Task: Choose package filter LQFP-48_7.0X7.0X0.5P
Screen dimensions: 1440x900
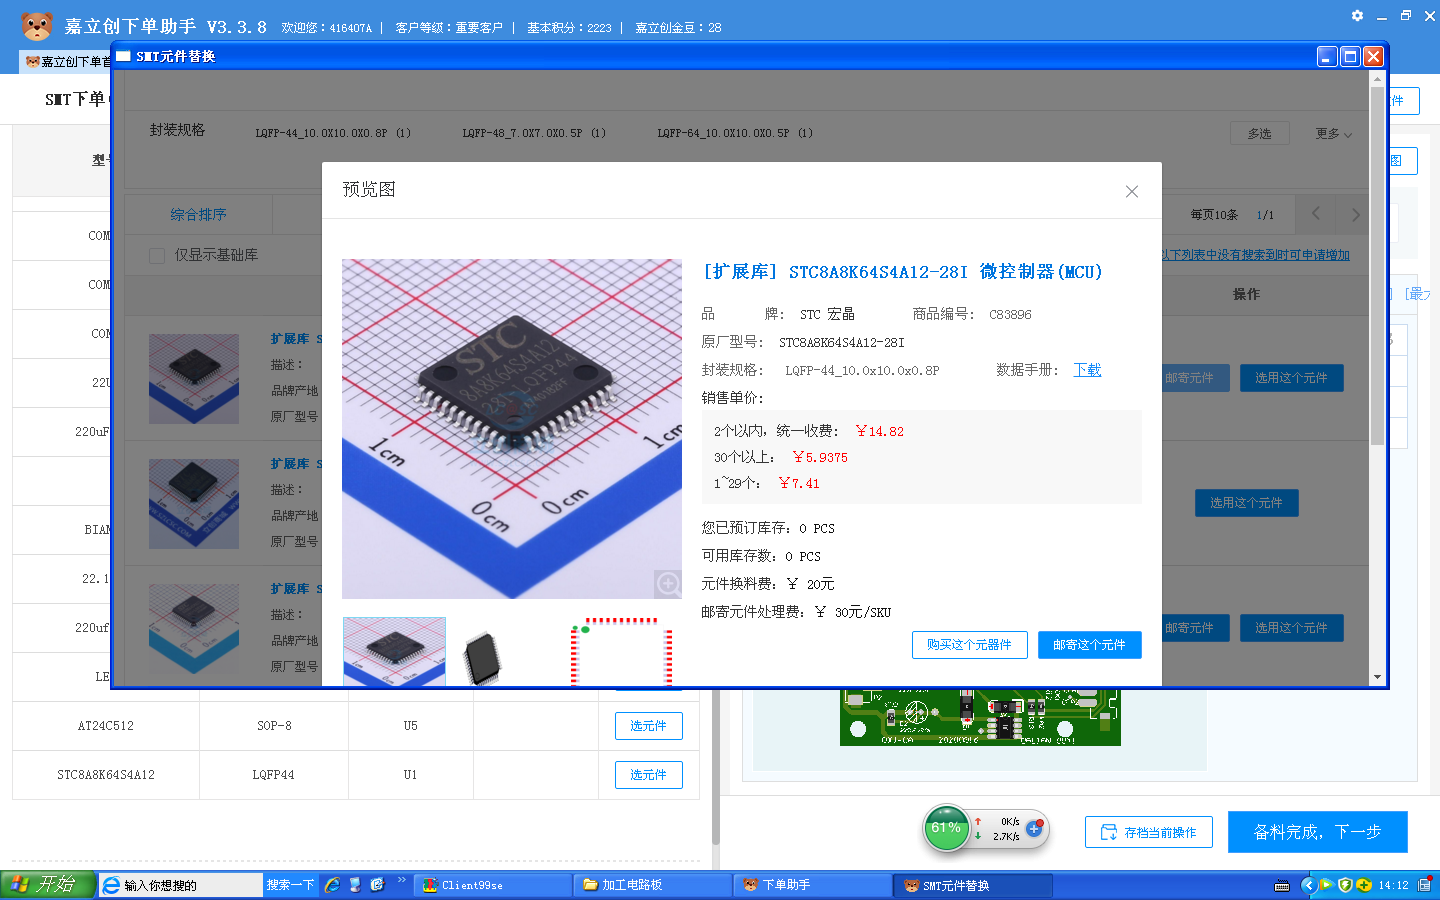Action: pos(534,133)
